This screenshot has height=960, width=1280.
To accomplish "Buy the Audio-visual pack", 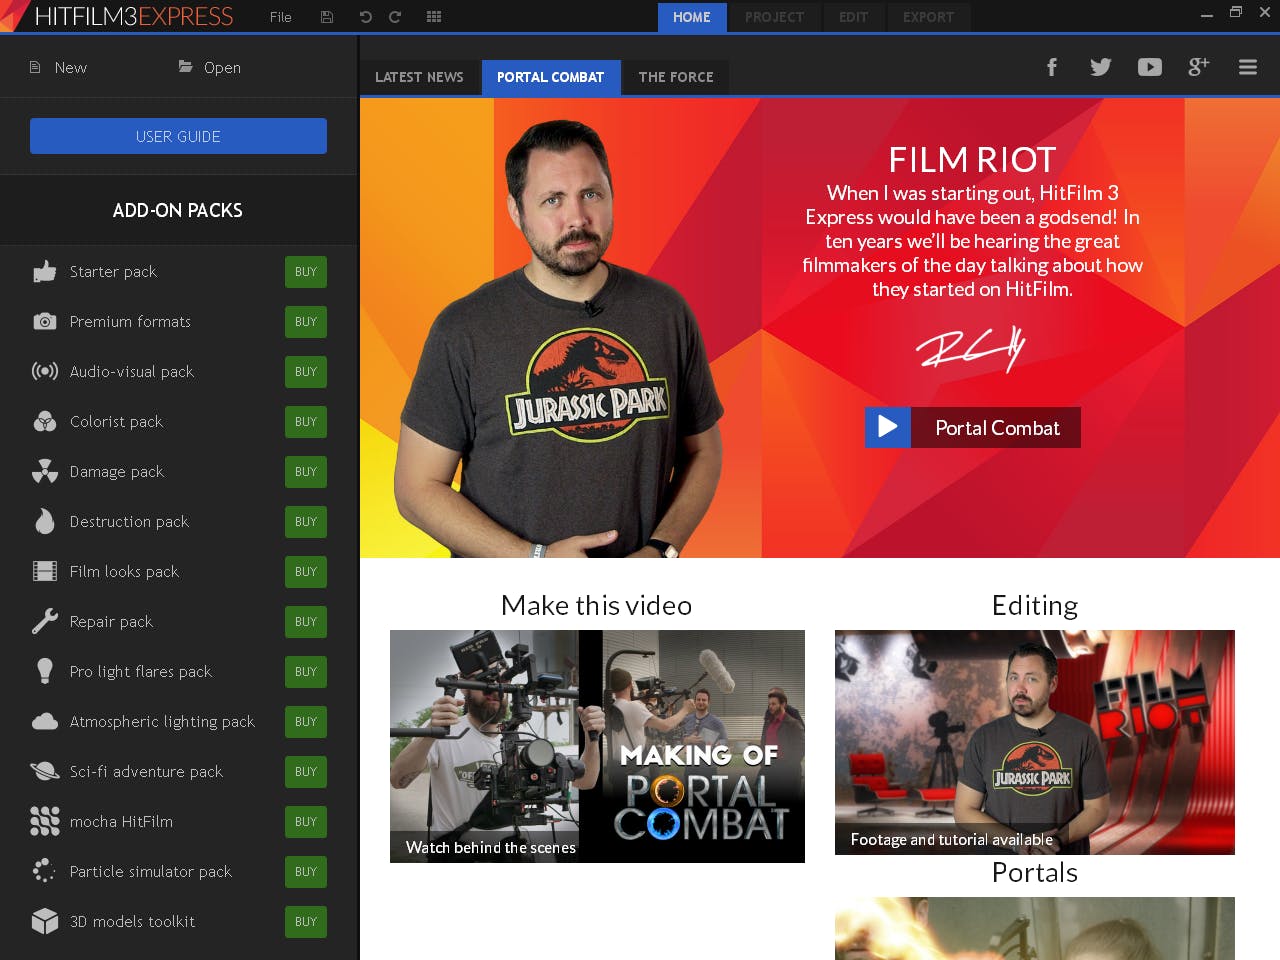I will [306, 372].
